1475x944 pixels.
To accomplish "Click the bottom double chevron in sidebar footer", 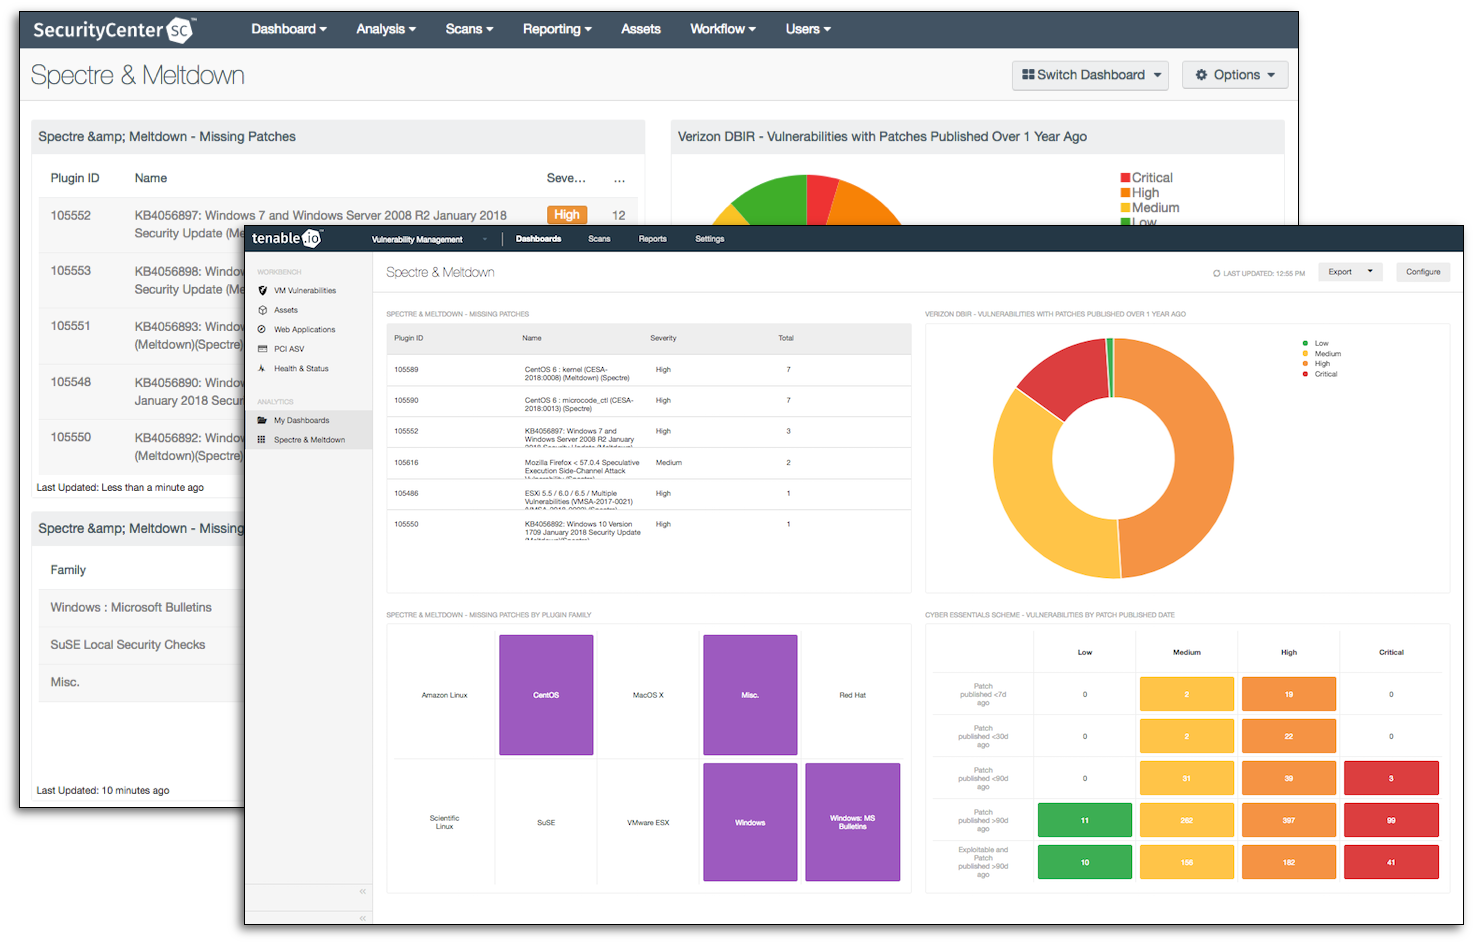I will tap(363, 917).
